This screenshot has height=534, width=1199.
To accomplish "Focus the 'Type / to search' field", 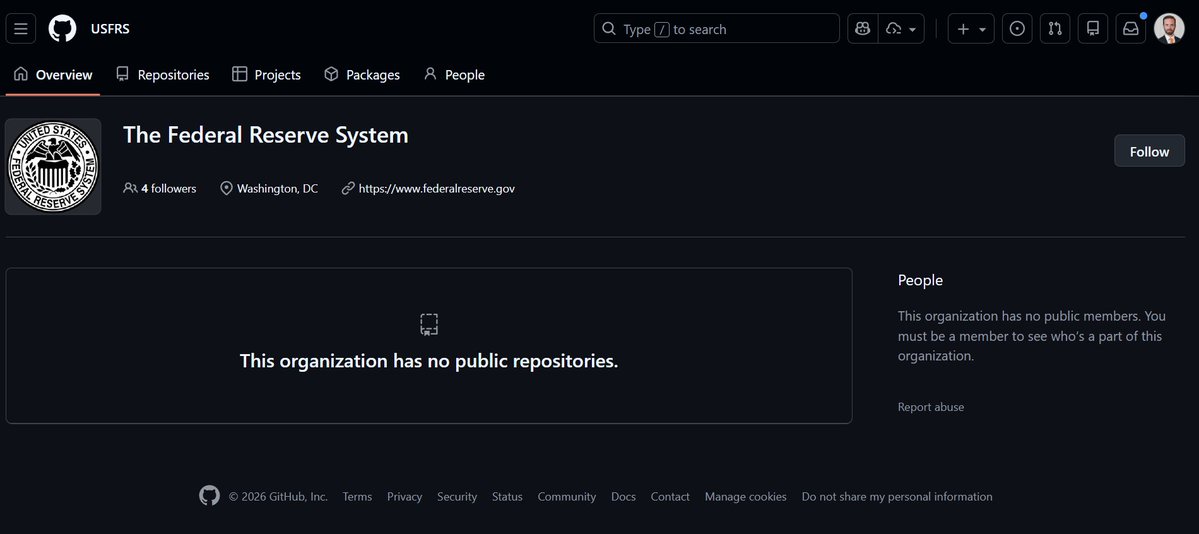I will (x=716, y=29).
